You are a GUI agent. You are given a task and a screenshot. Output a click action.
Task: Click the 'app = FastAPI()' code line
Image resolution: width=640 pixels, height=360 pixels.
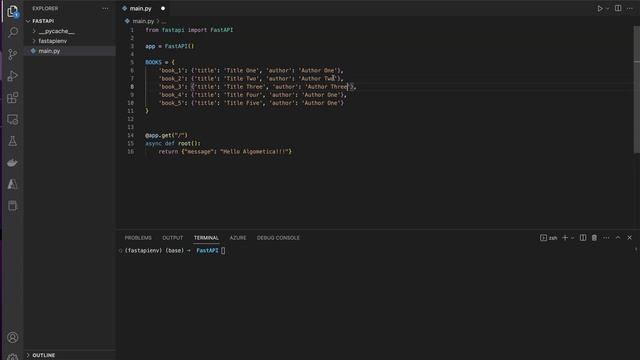169,46
